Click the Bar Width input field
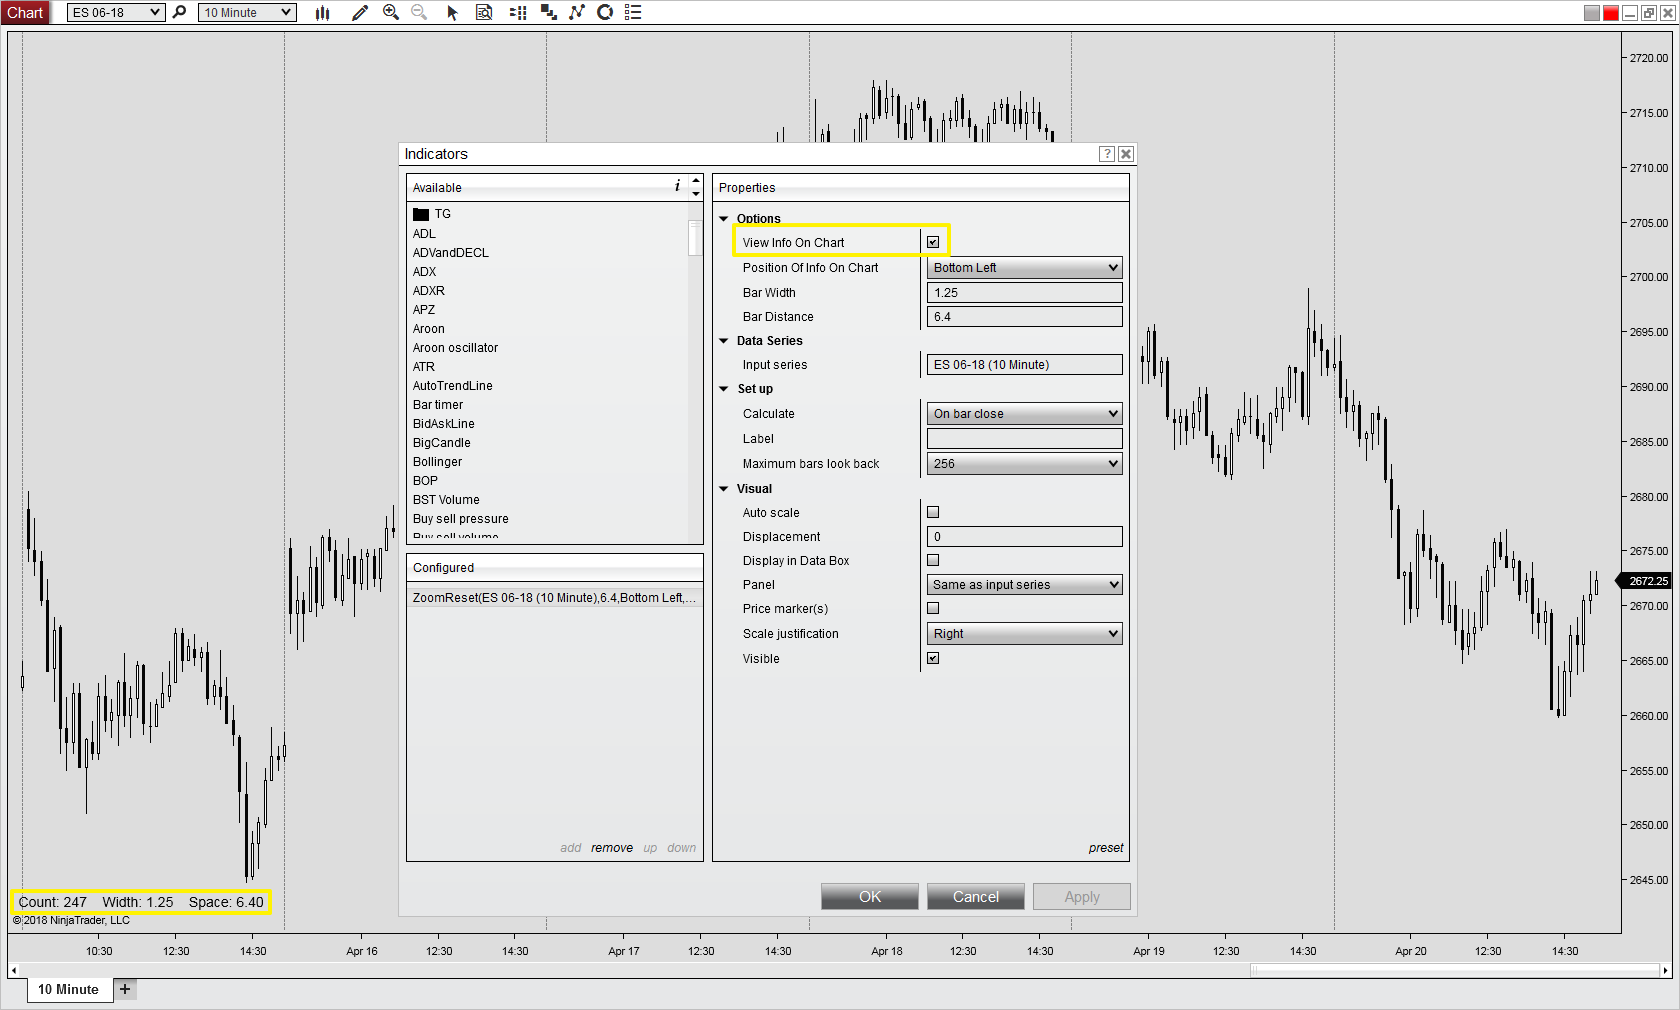Viewport: 1680px width, 1010px height. point(1025,293)
